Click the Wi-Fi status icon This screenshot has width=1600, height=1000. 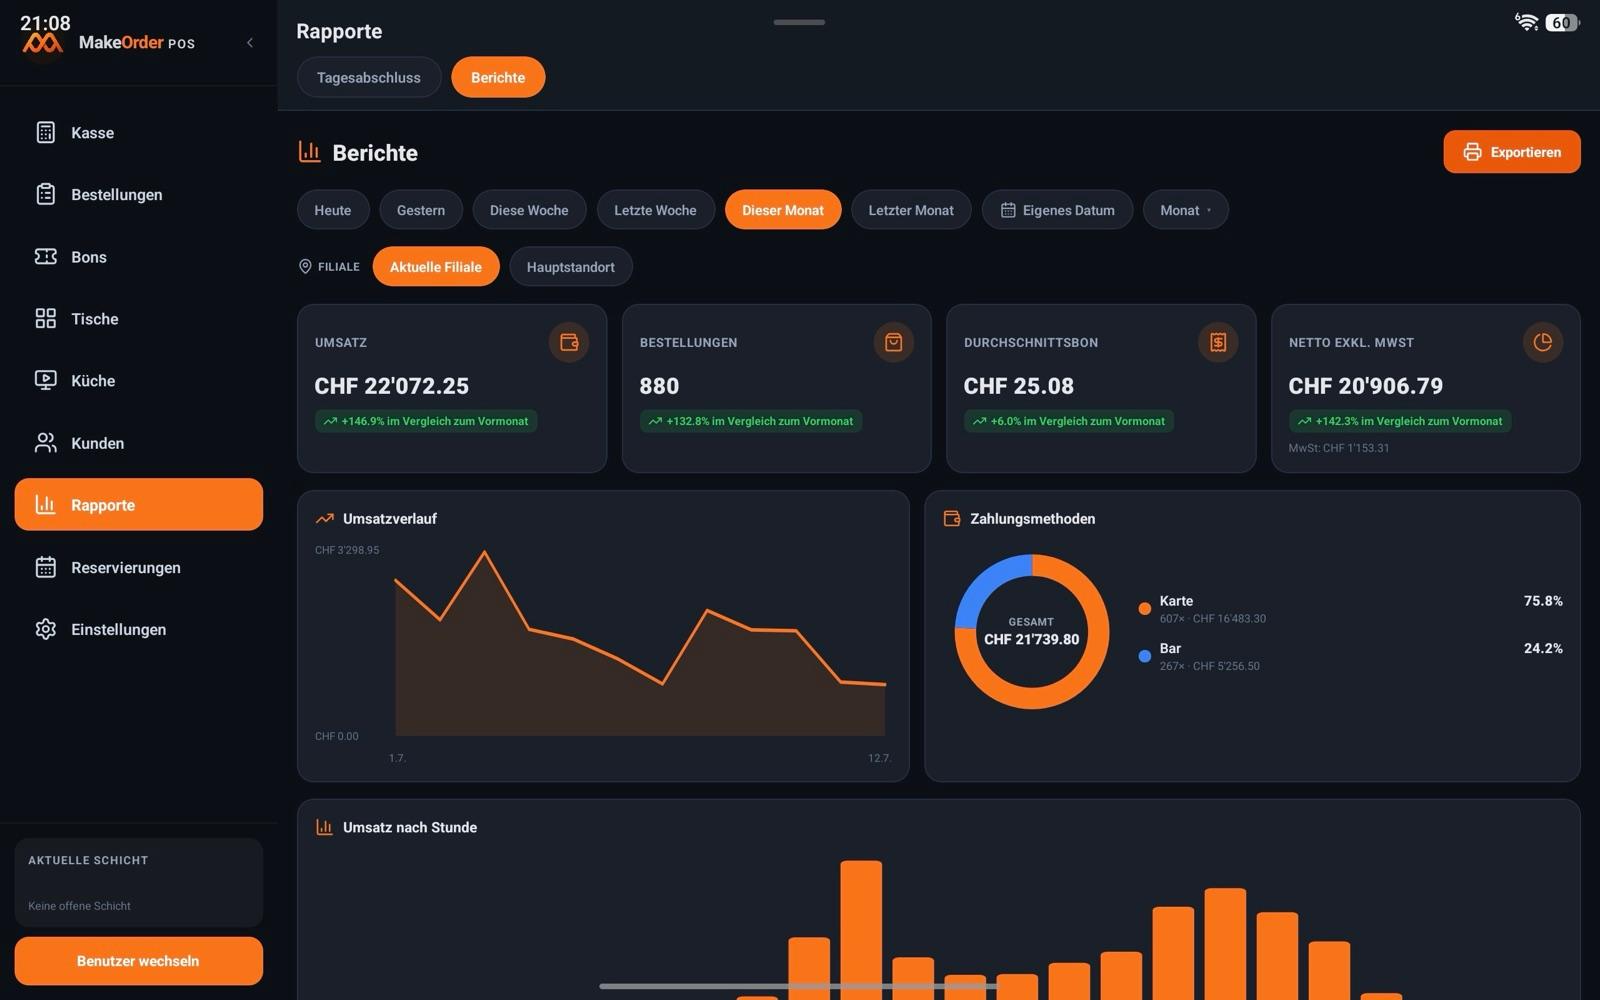tap(1526, 22)
